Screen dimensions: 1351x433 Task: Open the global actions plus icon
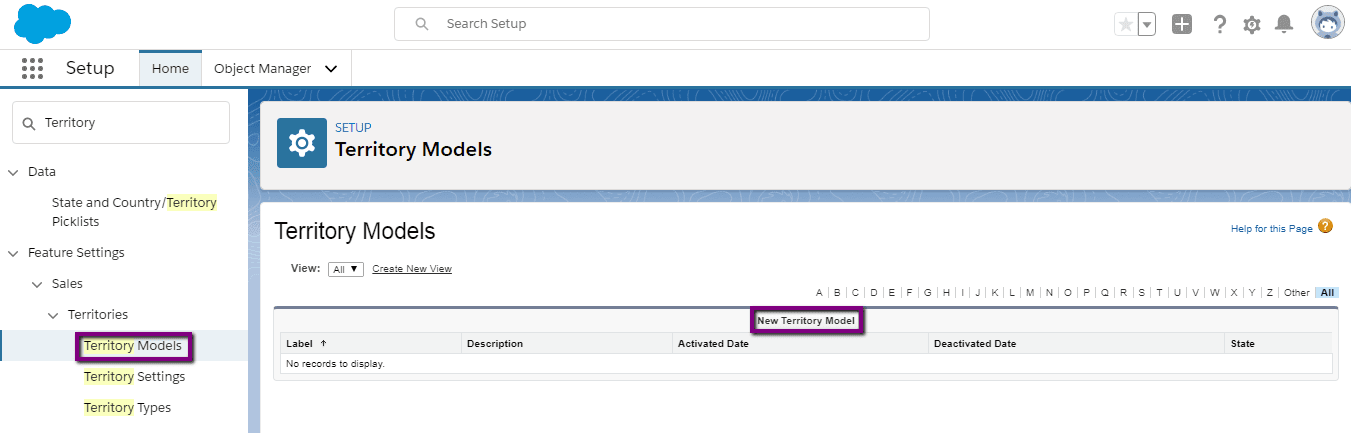pyautogui.click(x=1182, y=24)
